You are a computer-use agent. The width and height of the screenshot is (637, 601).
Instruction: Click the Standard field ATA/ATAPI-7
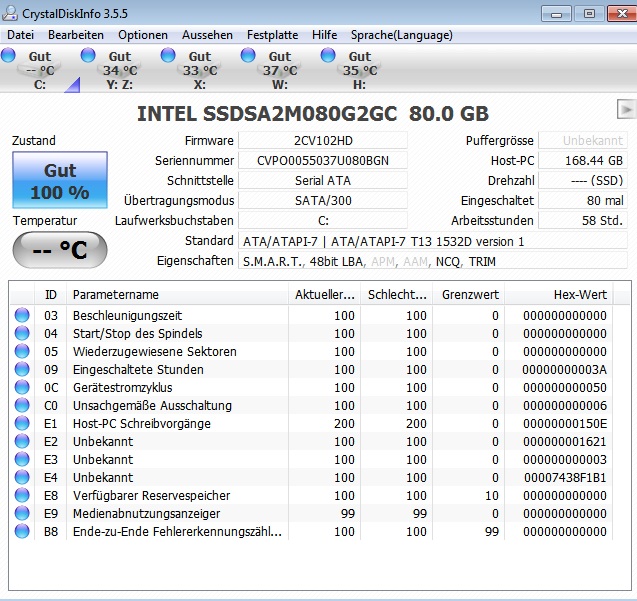[x=433, y=241]
